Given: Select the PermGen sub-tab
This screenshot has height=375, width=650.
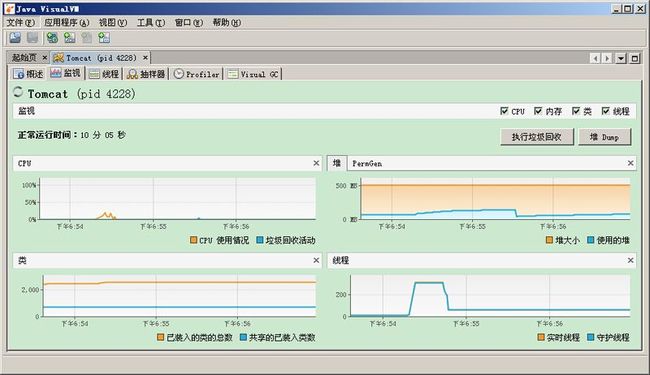Looking at the screenshot, I should pyautogui.click(x=367, y=163).
